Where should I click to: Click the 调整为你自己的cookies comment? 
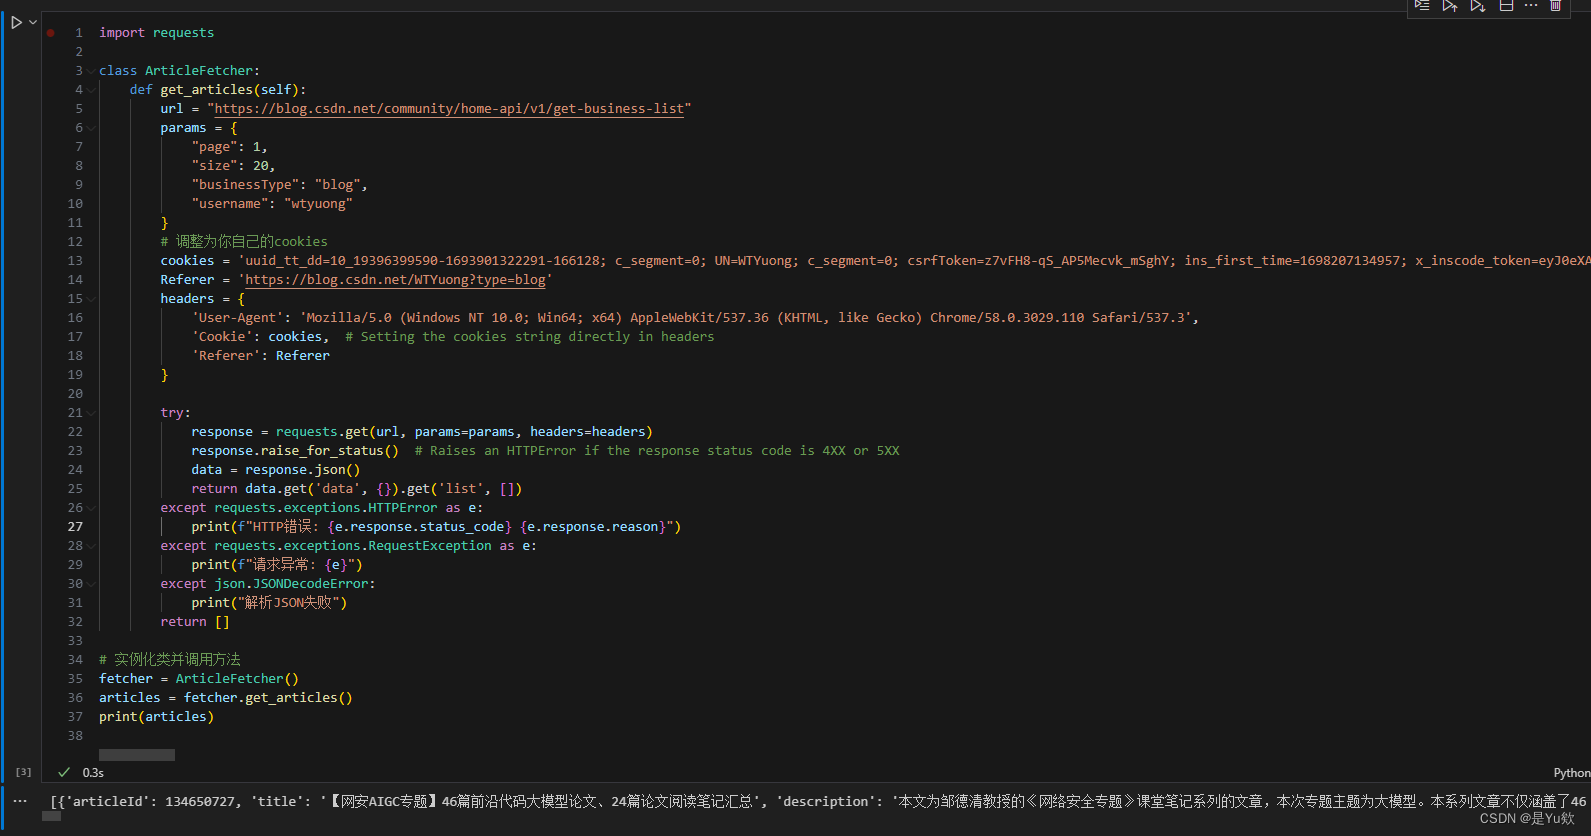pos(244,242)
